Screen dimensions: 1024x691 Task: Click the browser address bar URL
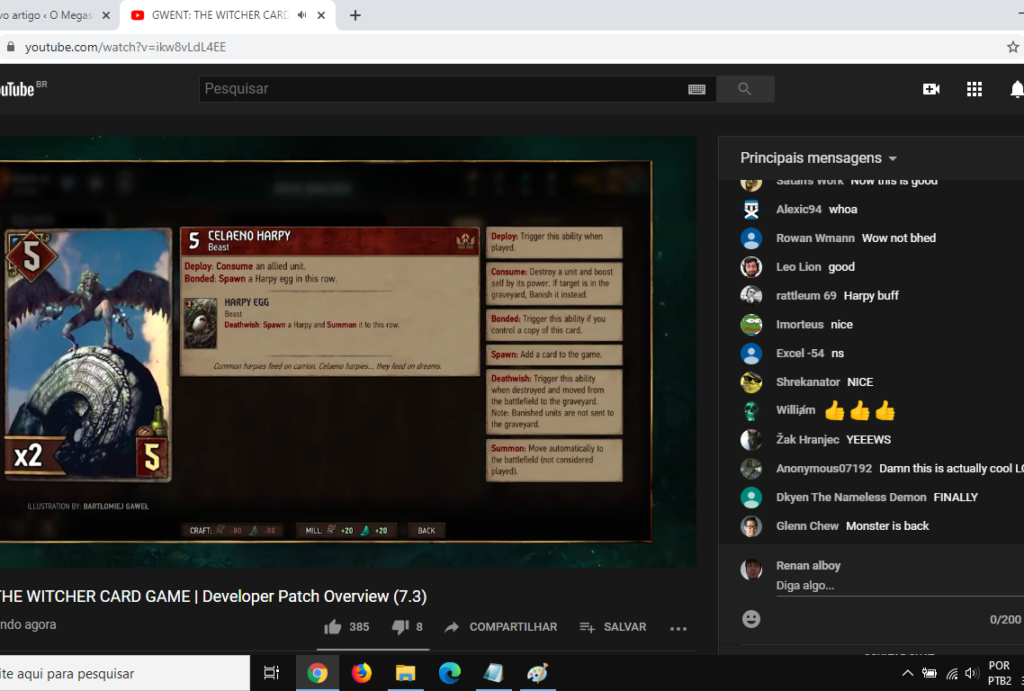(x=125, y=47)
